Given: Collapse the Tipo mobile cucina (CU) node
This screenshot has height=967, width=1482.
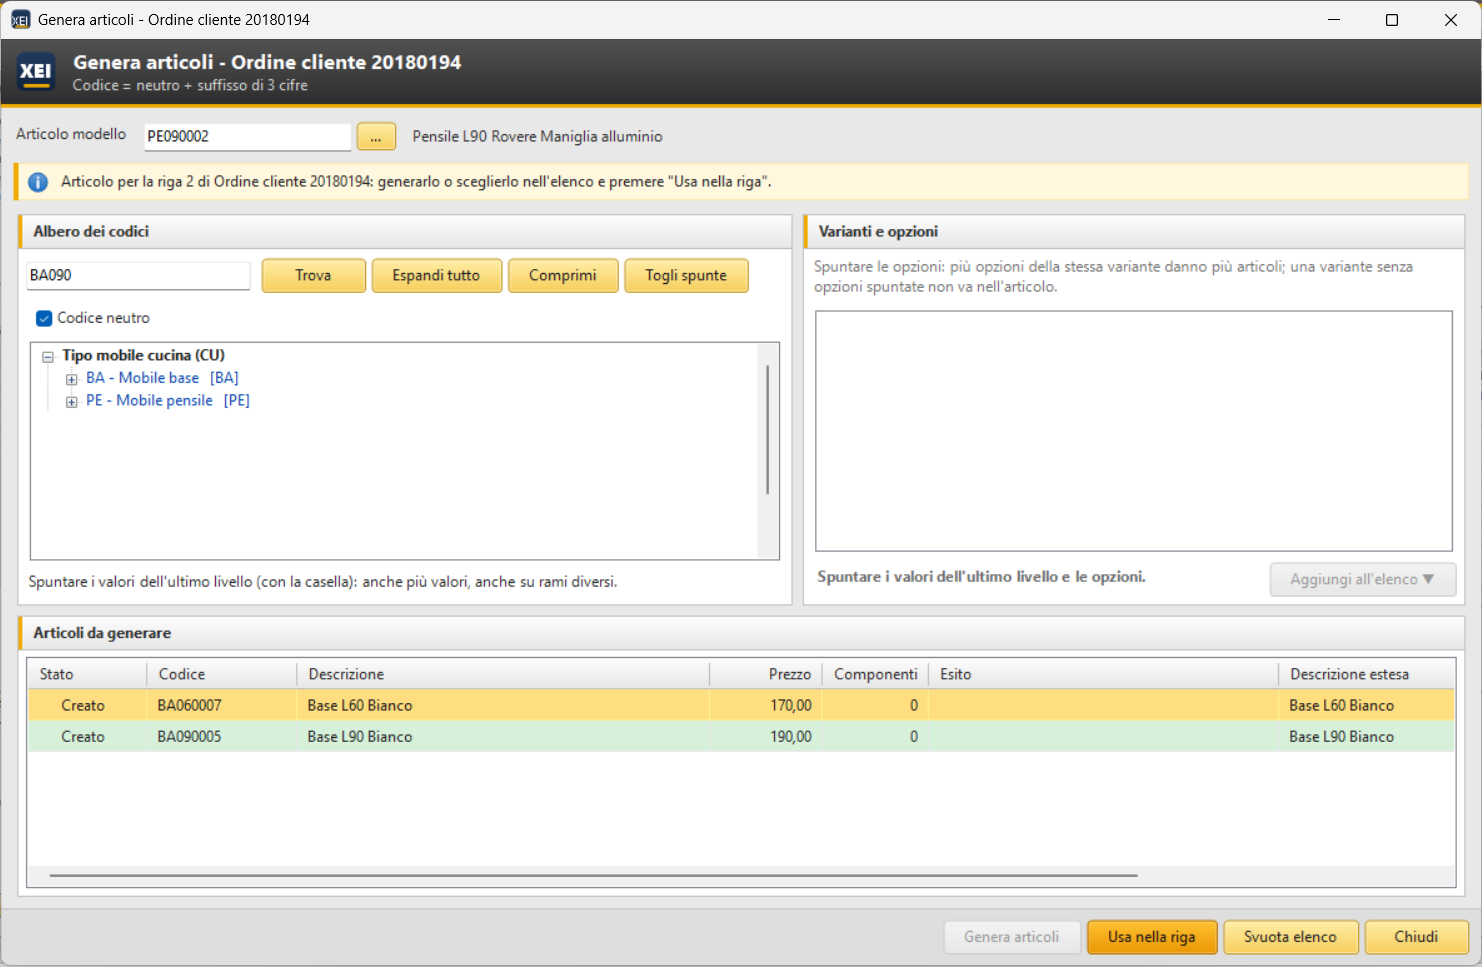Looking at the screenshot, I should click(48, 356).
